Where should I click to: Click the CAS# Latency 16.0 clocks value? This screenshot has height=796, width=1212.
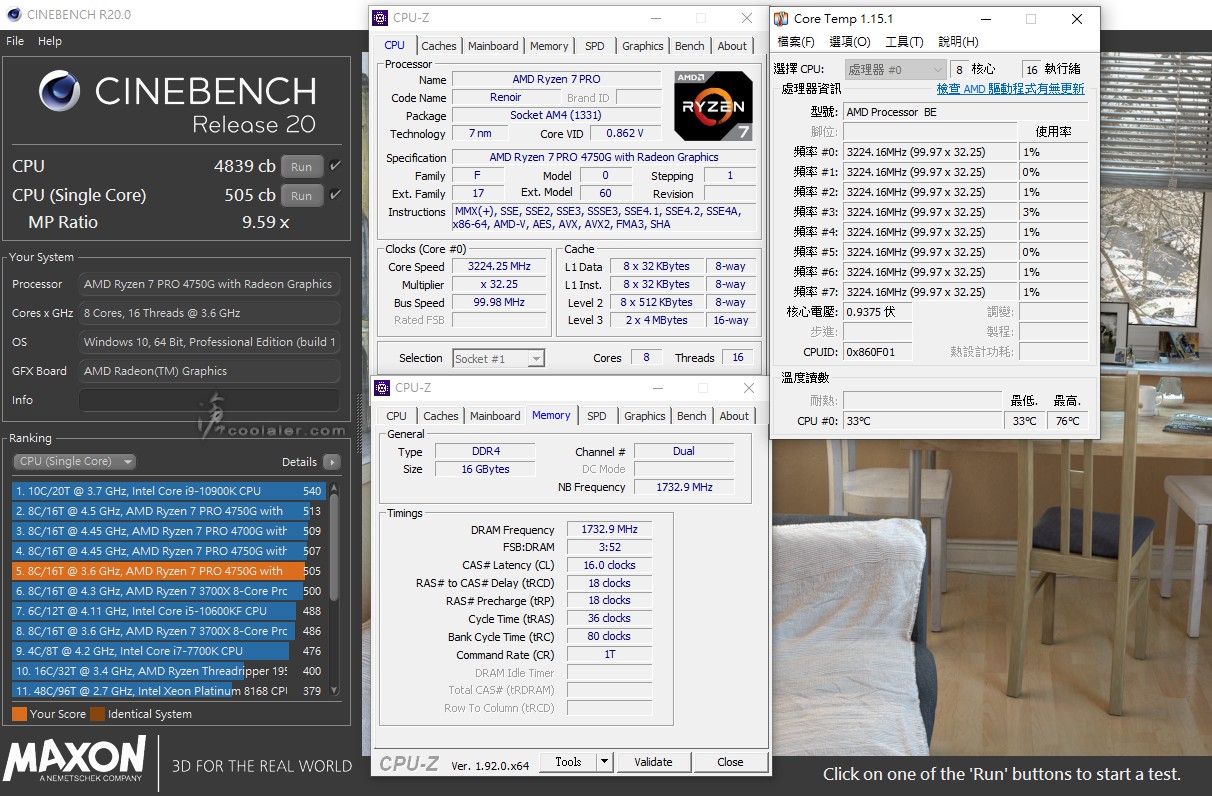pyautogui.click(x=609, y=565)
